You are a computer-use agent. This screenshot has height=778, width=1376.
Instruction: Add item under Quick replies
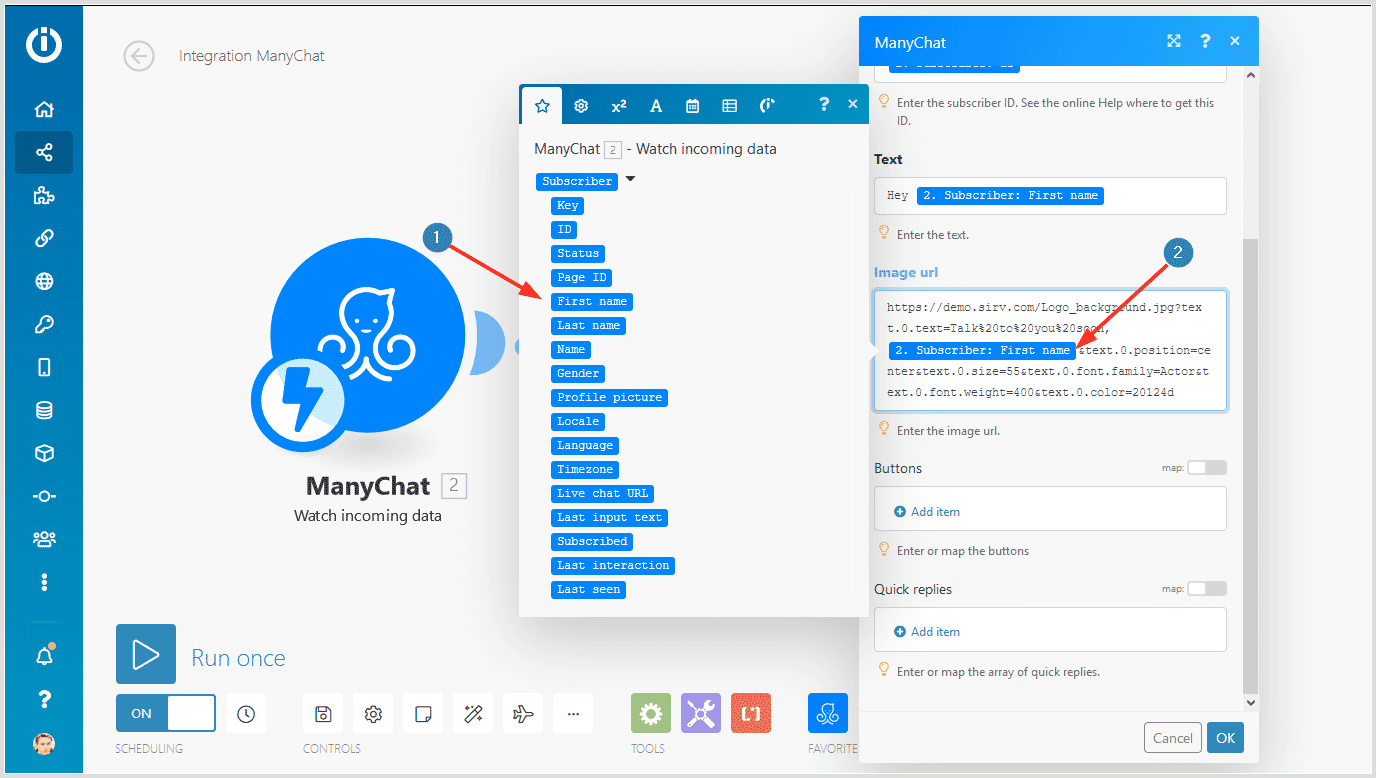click(x=927, y=632)
